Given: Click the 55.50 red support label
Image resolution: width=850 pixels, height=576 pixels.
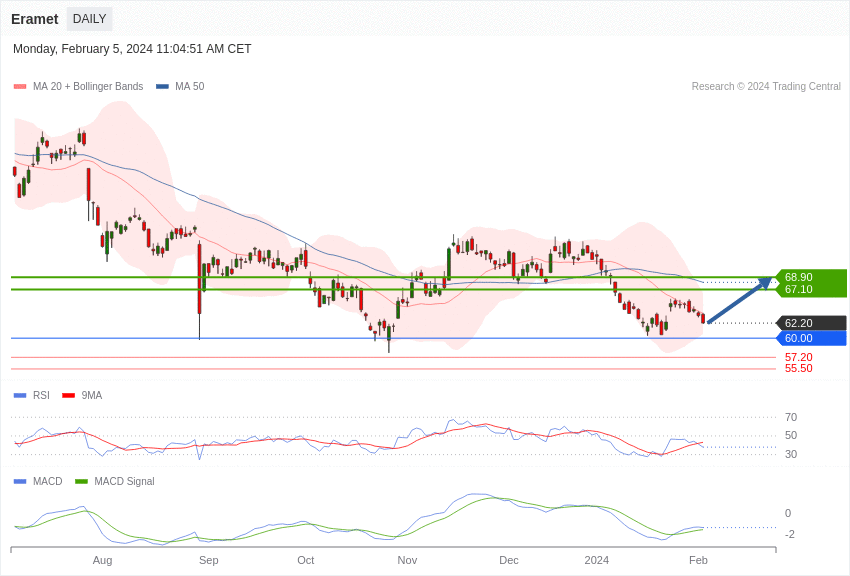Looking at the screenshot, I should [x=798, y=368].
